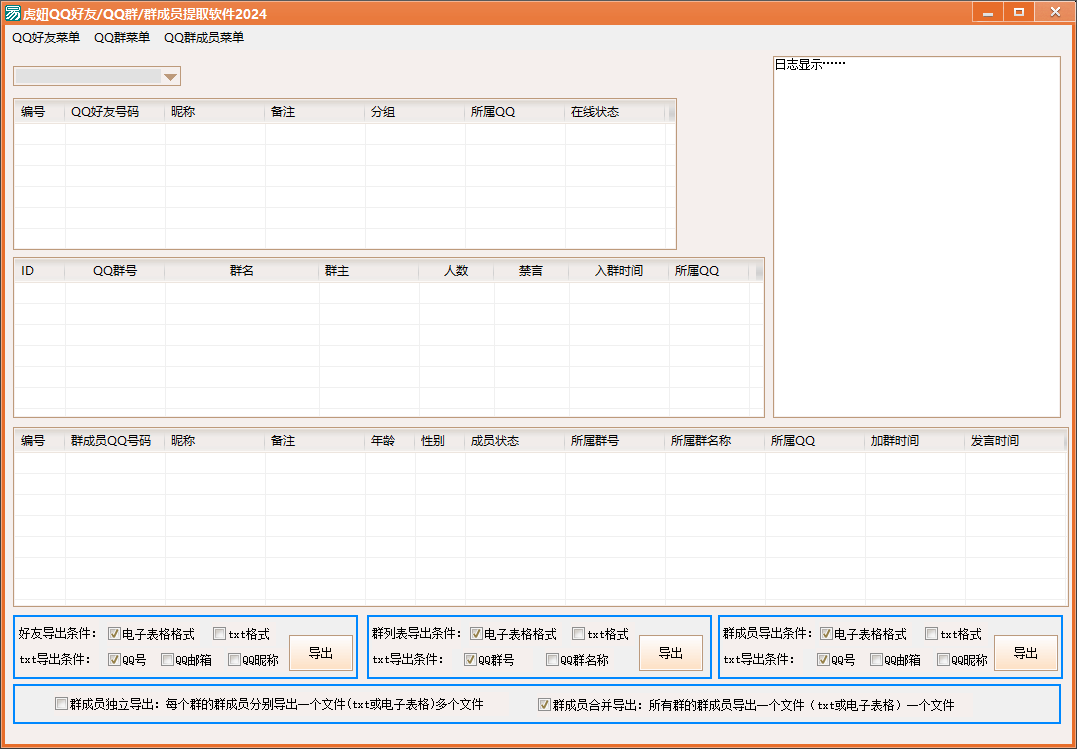
Task: Click 所属群号 column header
Action: (x=615, y=441)
